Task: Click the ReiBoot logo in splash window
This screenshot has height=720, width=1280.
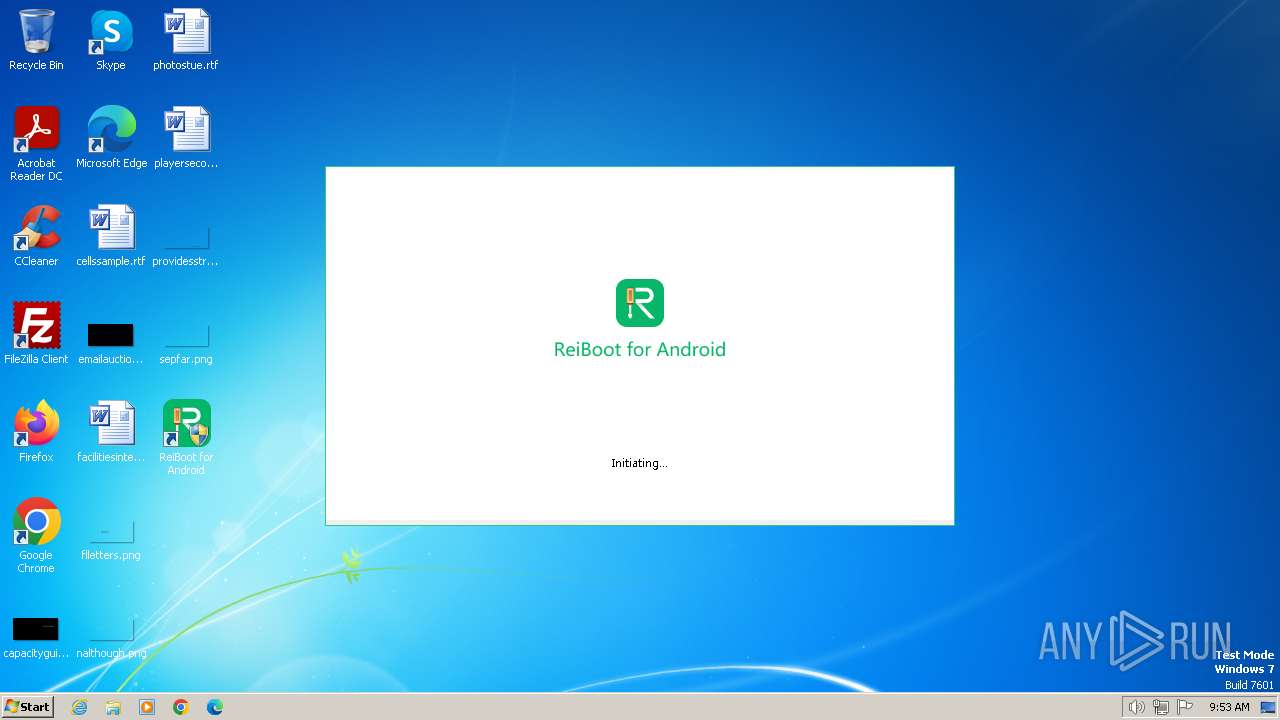Action: 640,303
